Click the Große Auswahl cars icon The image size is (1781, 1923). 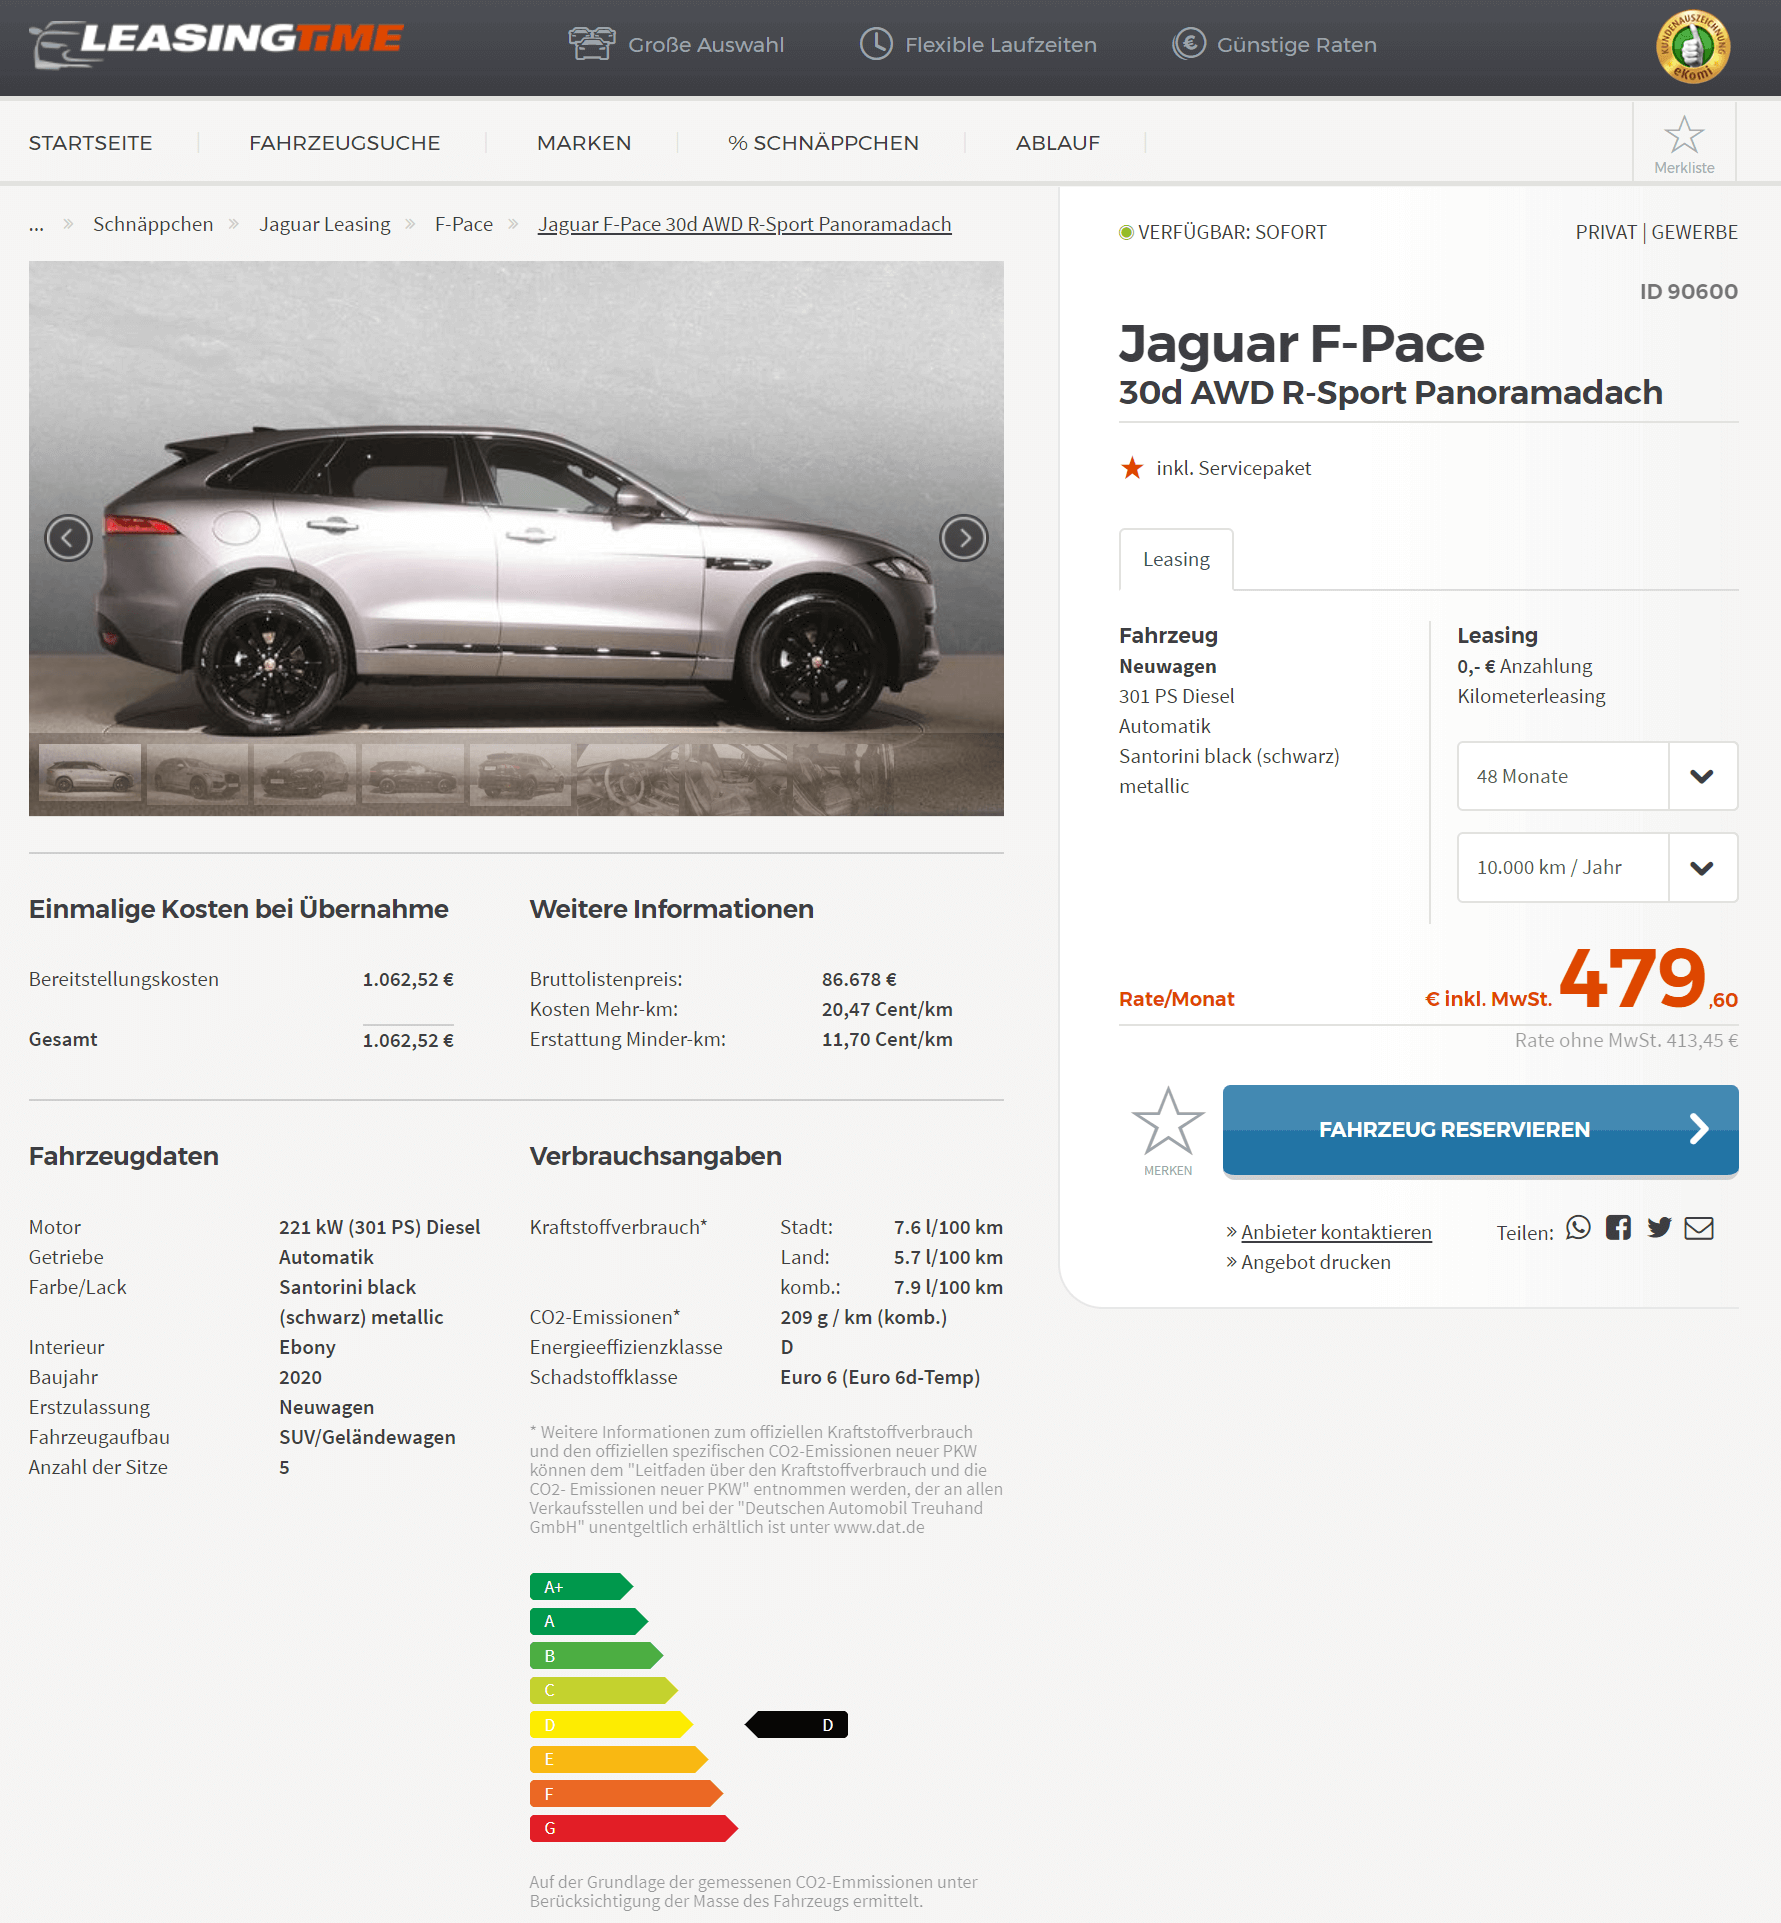coord(591,44)
